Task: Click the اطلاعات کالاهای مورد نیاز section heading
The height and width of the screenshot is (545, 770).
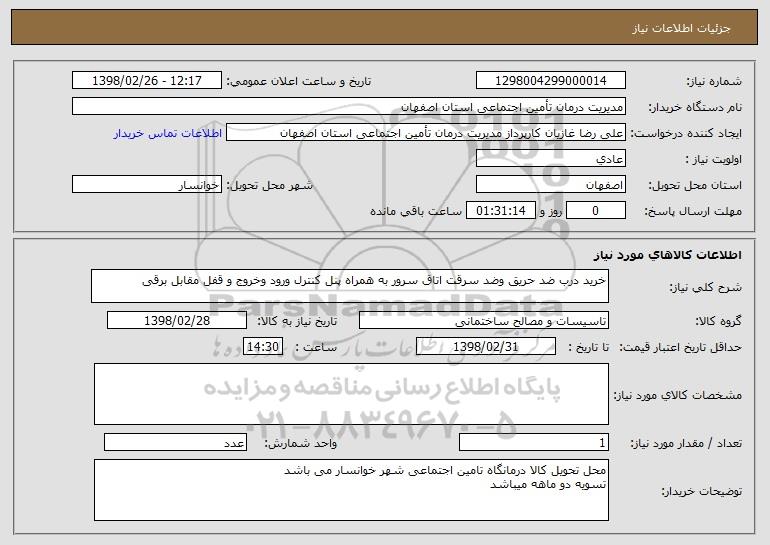Action: [667, 255]
